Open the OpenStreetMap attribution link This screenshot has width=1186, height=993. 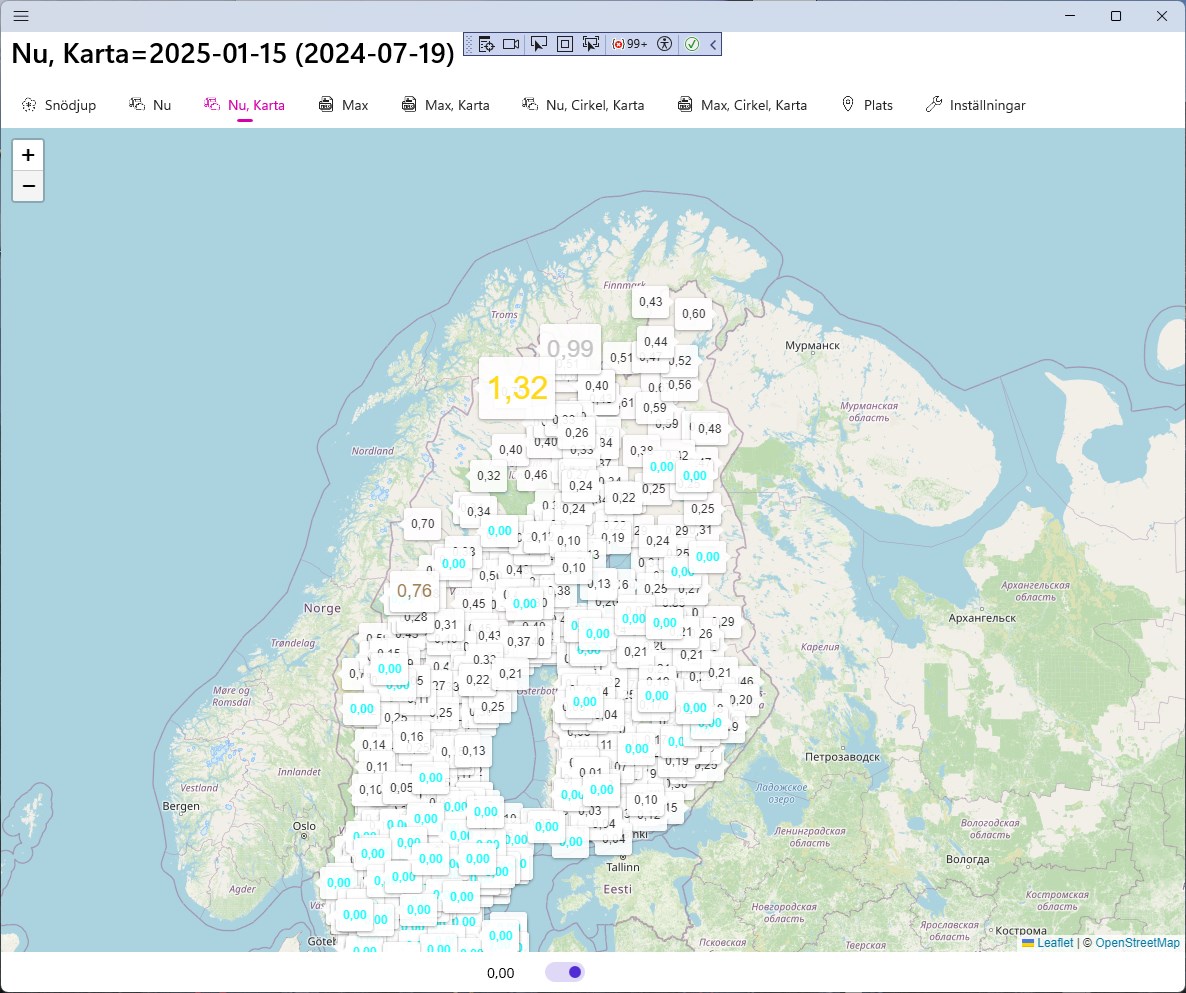pyautogui.click(x=1137, y=943)
